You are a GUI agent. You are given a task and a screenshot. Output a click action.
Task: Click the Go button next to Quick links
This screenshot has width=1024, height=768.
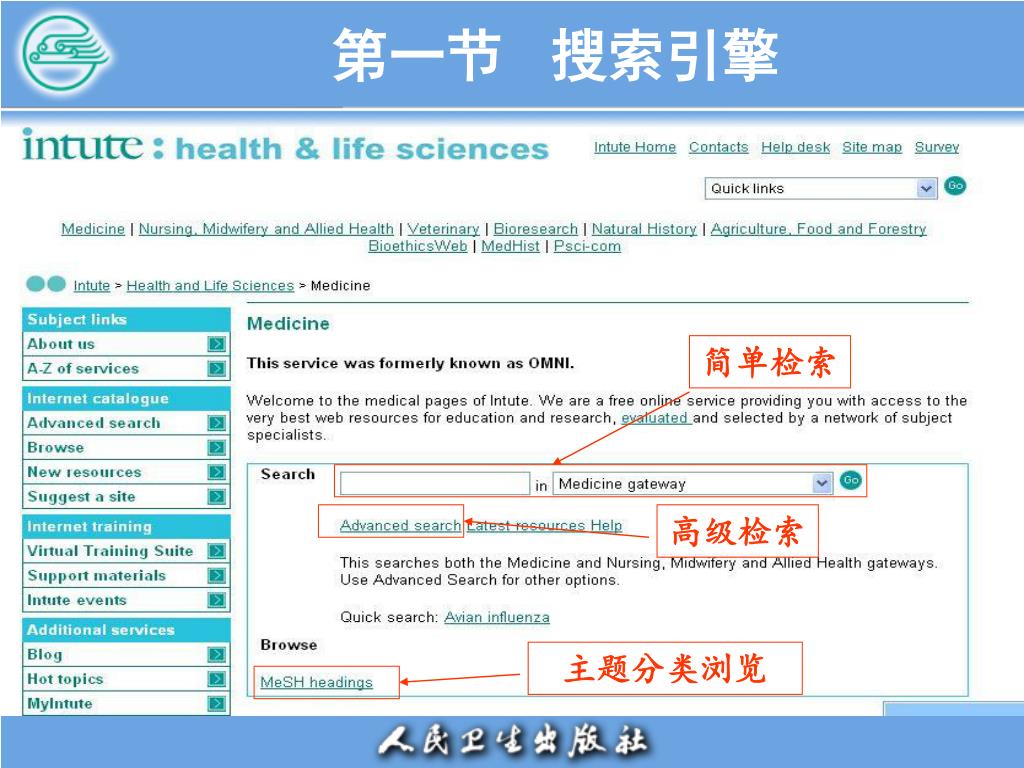pos(955,186)
